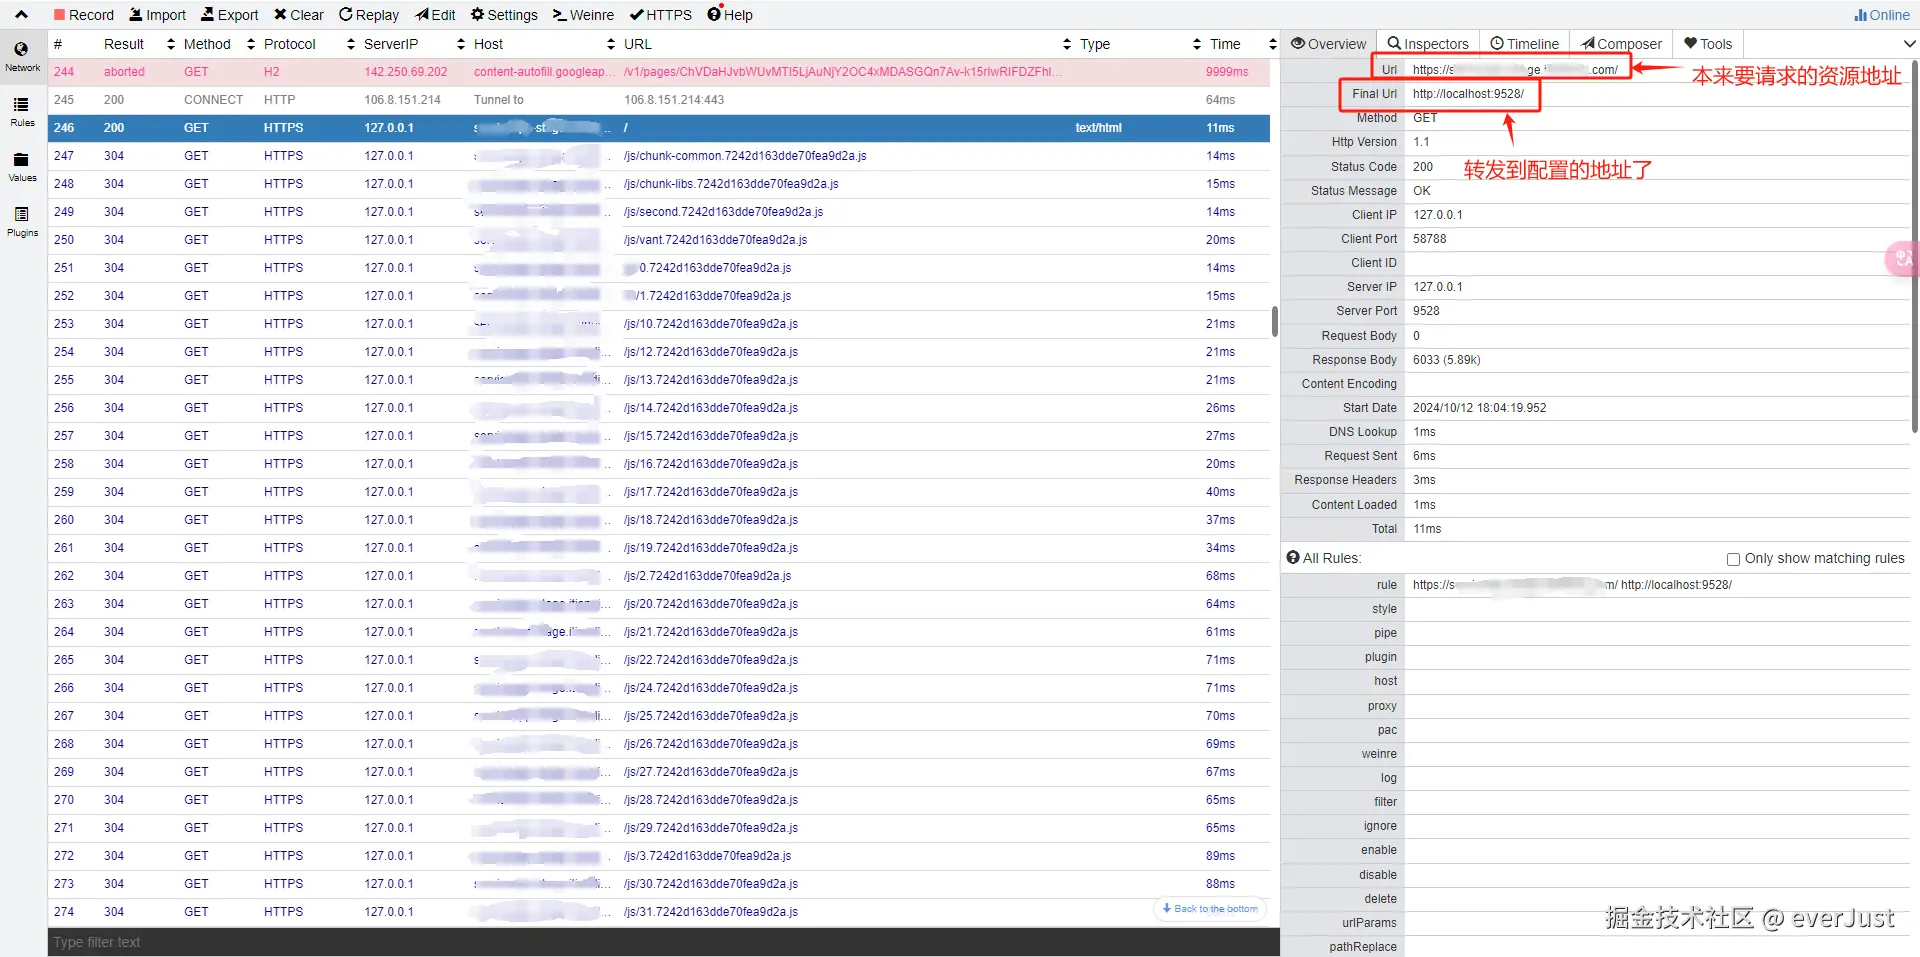View the Online status indicator
The height and width of the screenshot is (957, 1920).
[x=1881, y=15]
